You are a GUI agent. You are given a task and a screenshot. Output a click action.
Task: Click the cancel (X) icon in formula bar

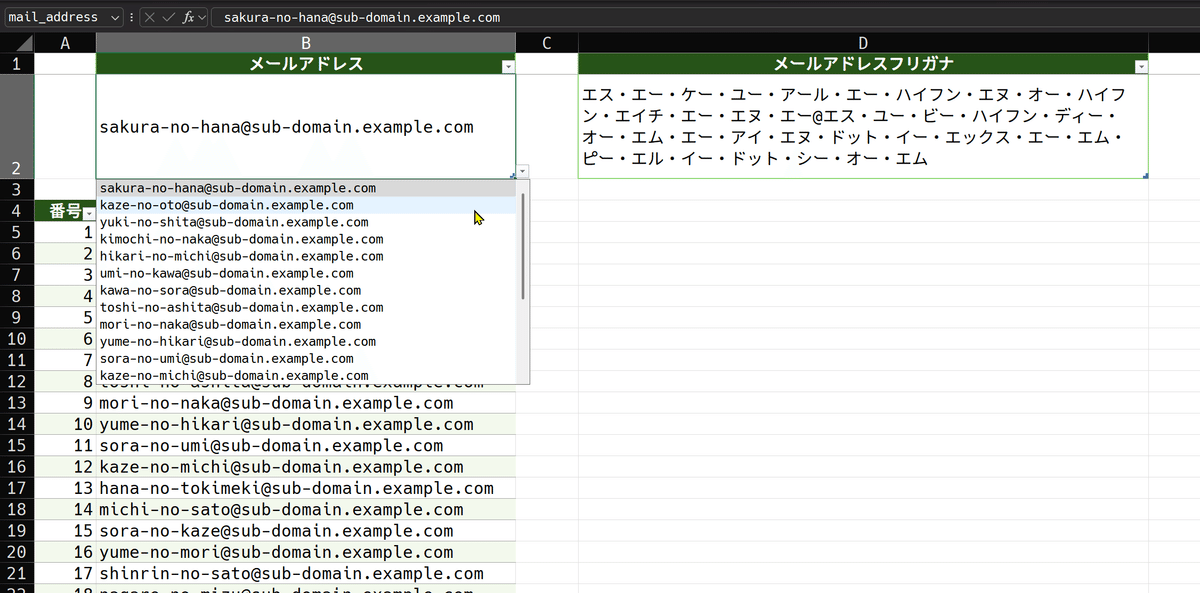[149, 17]
